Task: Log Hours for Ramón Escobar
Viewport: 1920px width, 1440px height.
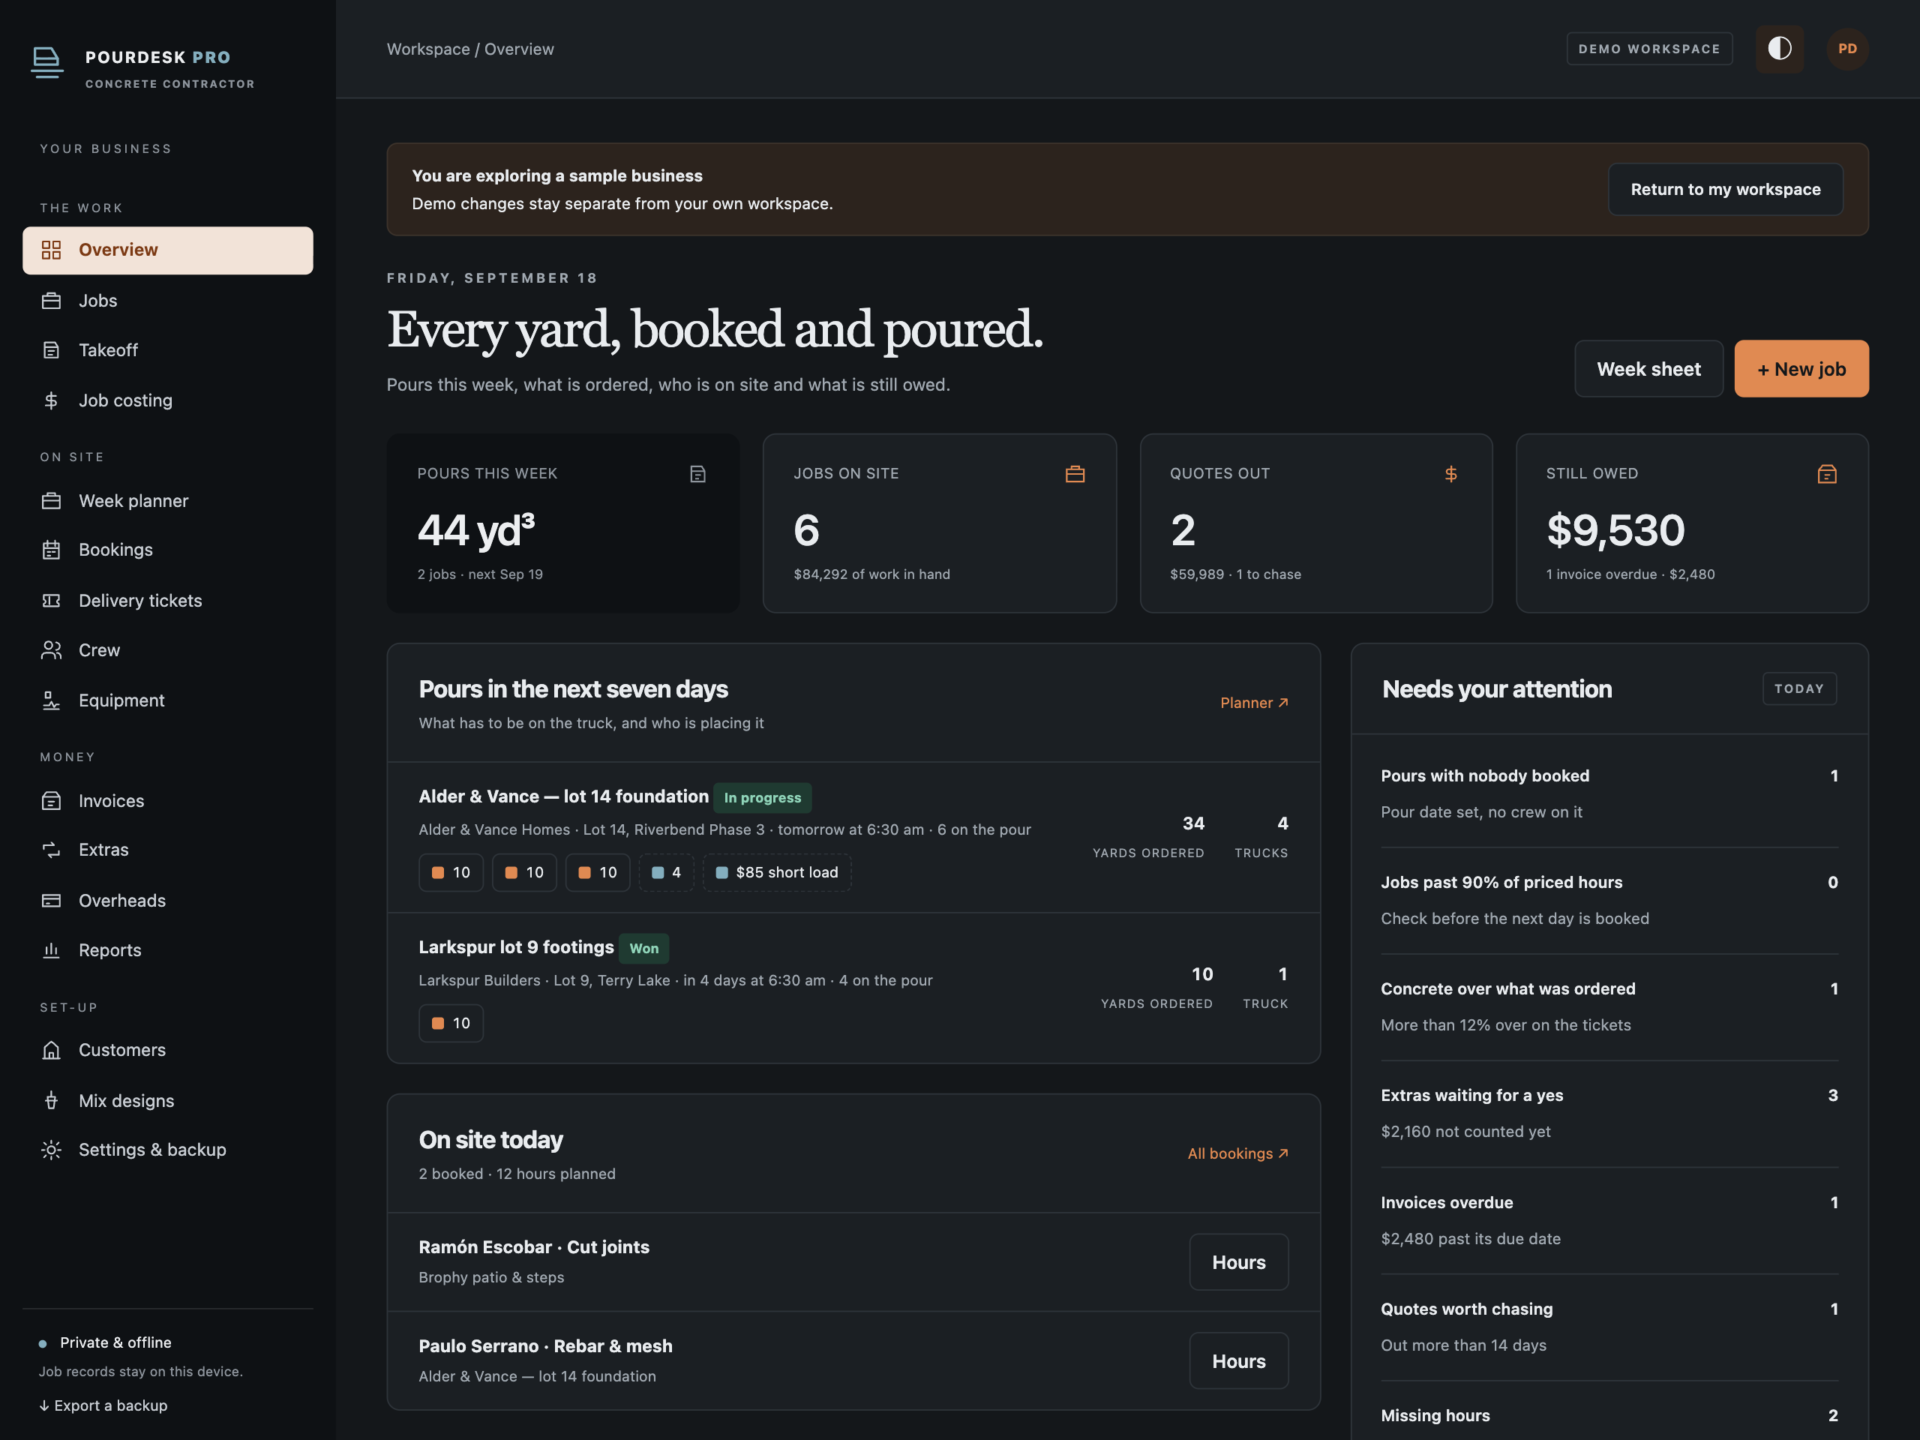Action: pyautogui.click(x=1238, y=1262)
